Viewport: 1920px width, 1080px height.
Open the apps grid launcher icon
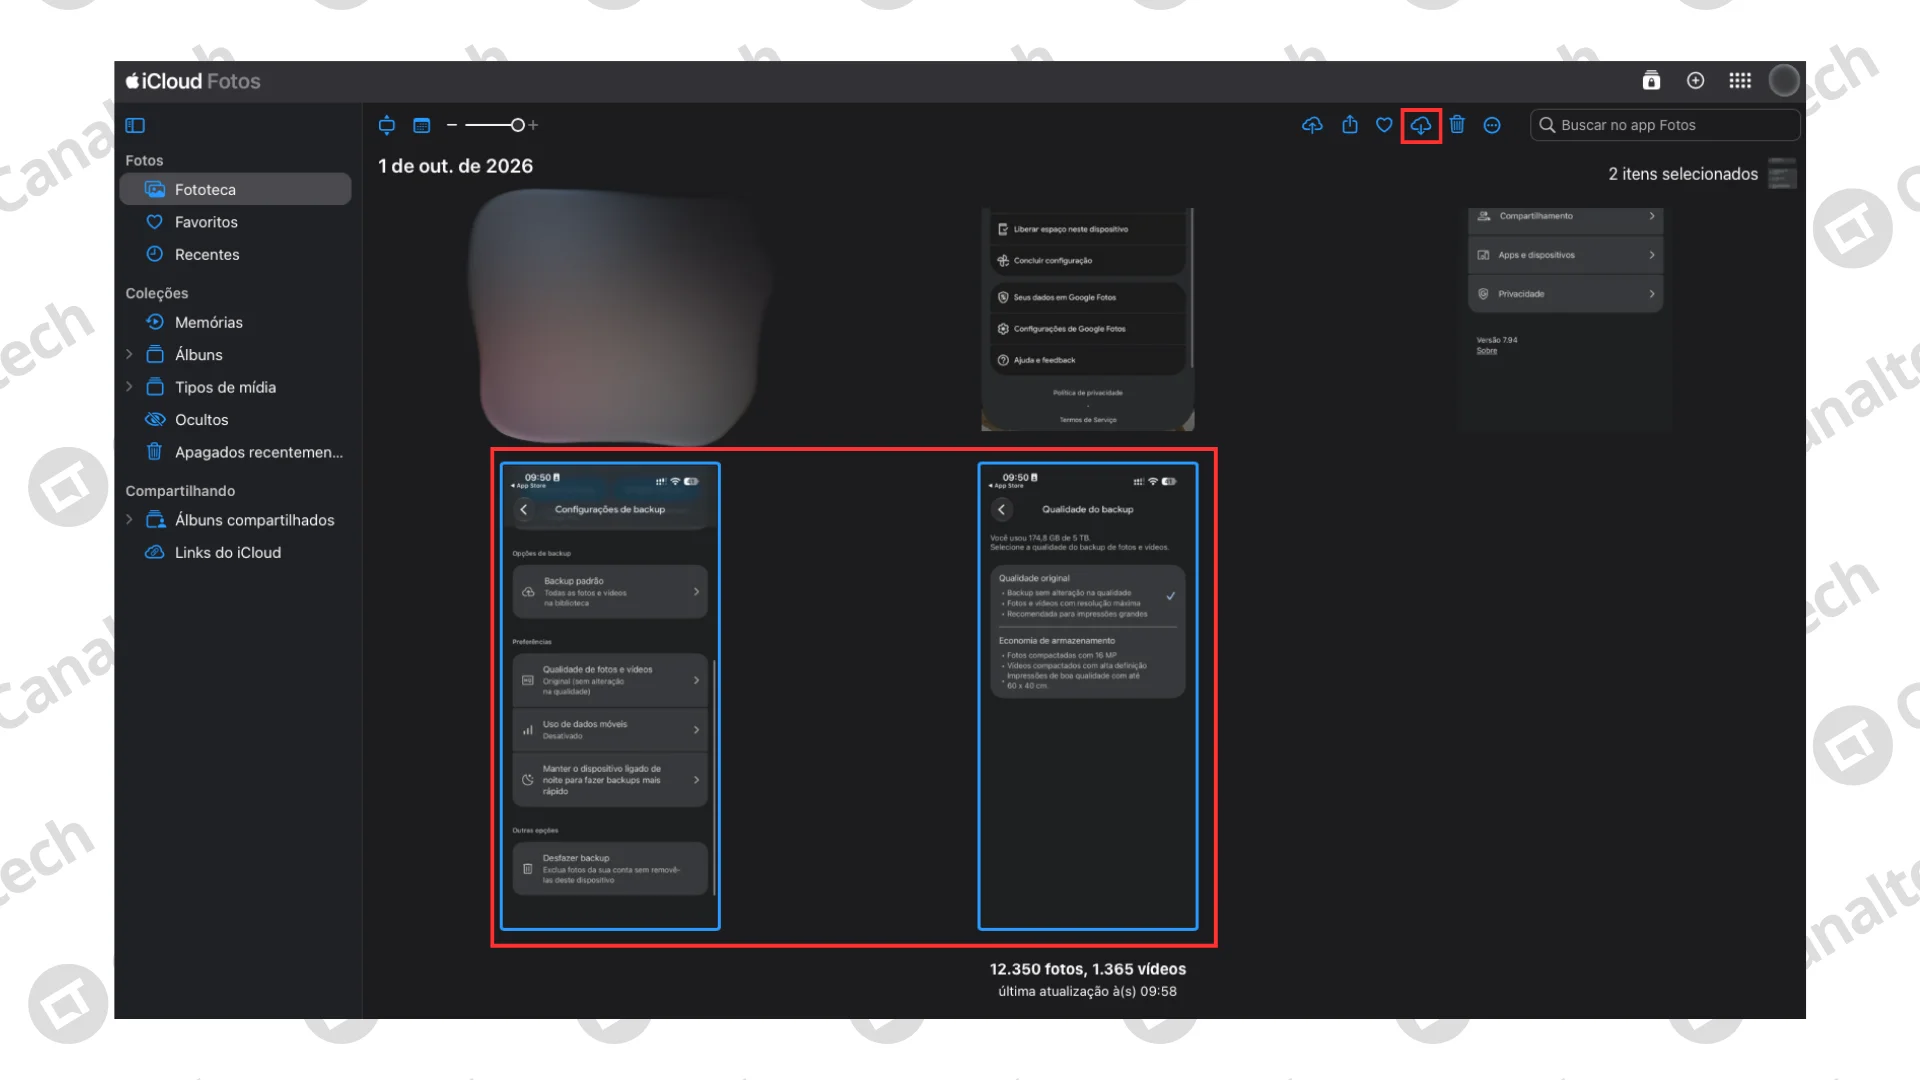click(1740, 80)
